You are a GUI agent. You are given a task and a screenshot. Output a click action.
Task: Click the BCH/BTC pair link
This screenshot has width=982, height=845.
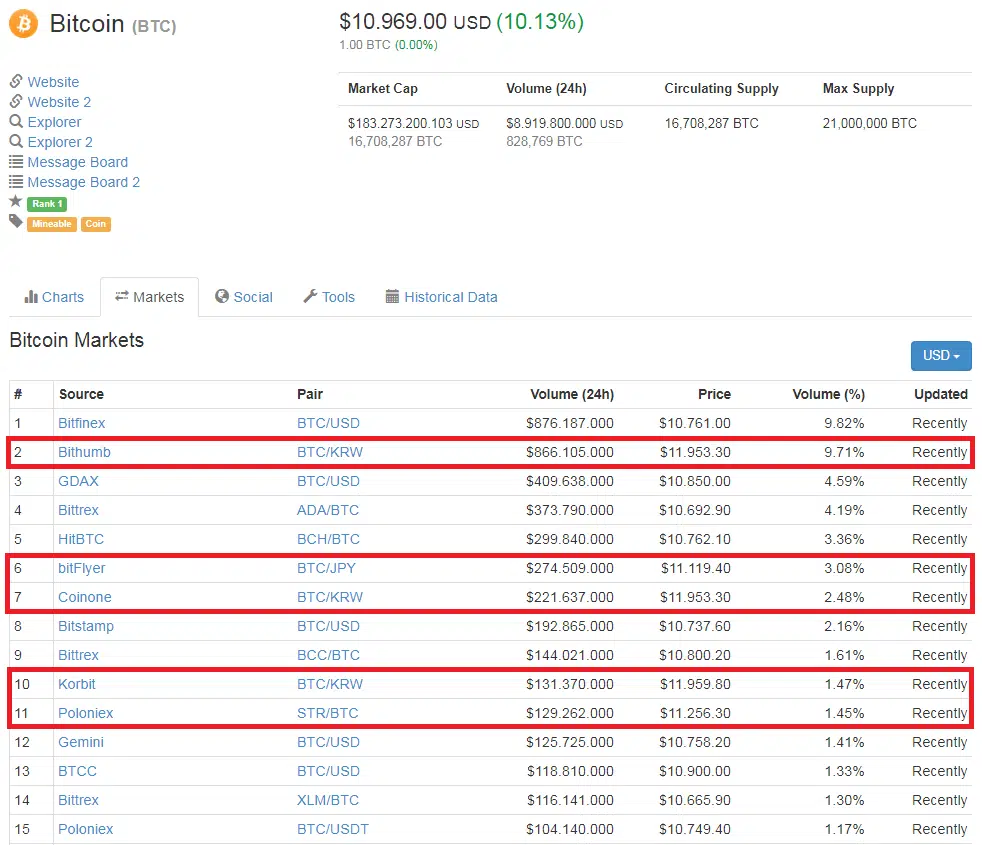click(x=328, y=539)
